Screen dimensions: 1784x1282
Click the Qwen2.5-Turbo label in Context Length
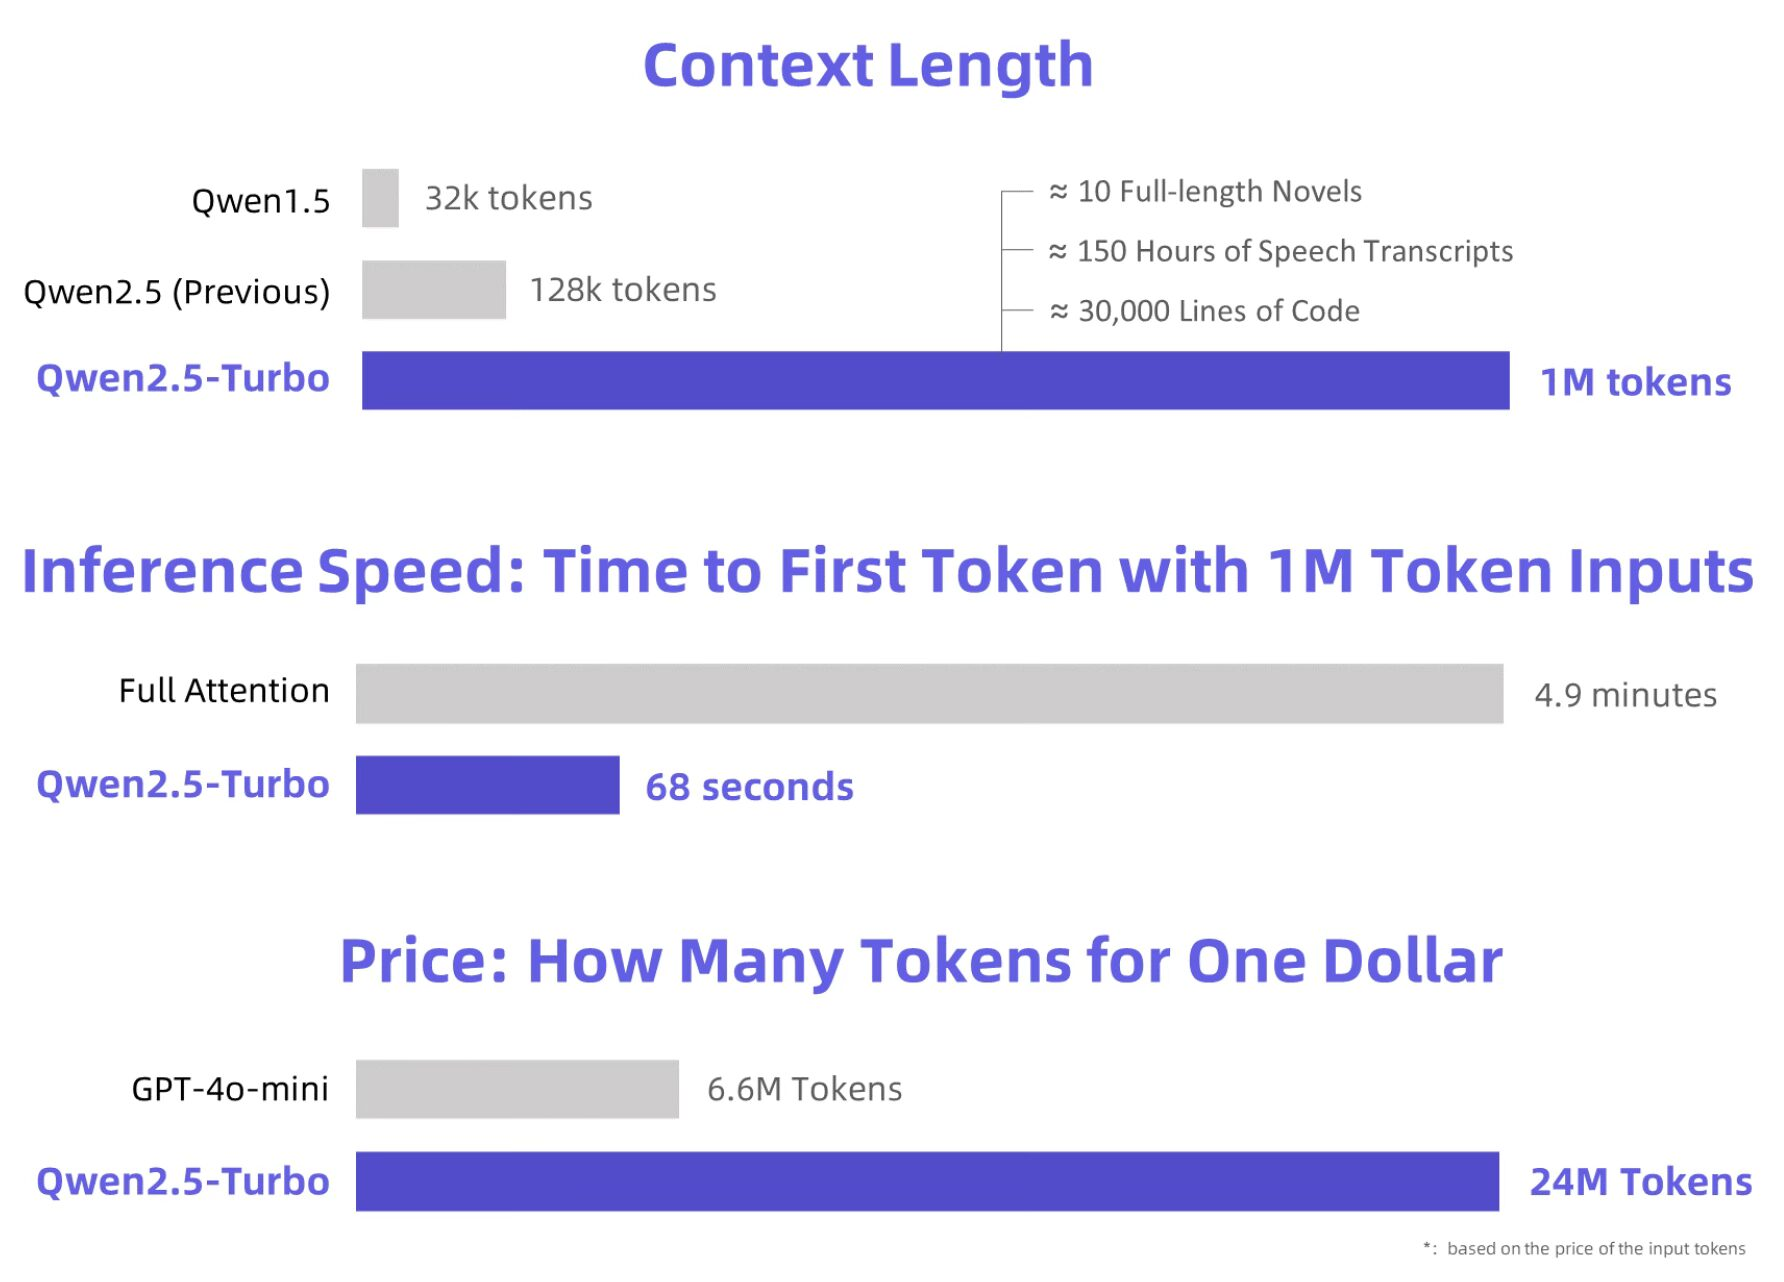click(183, 379)
